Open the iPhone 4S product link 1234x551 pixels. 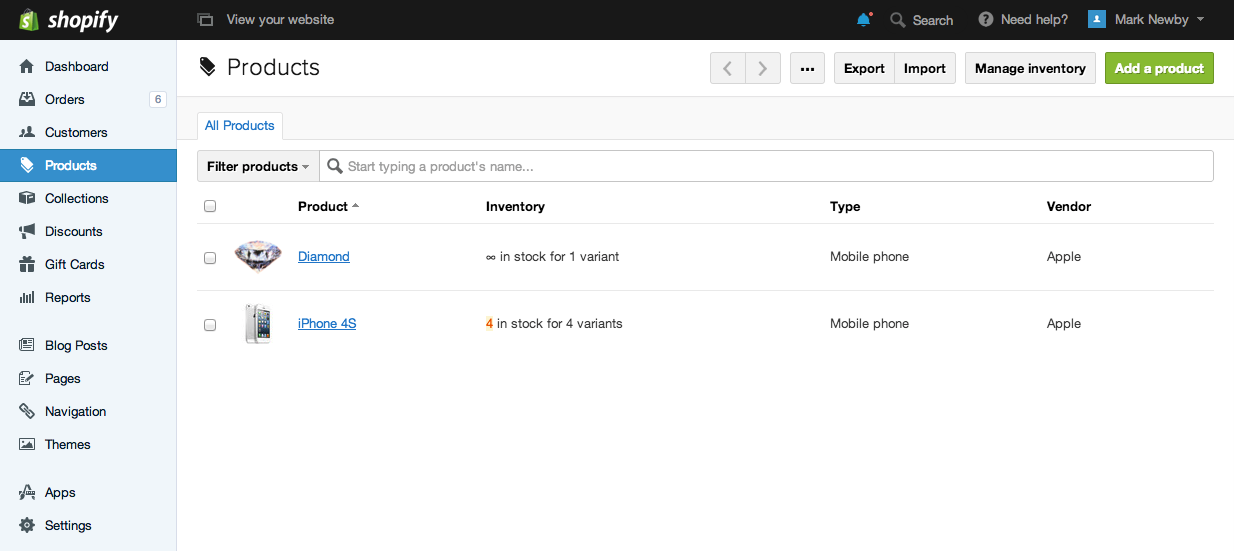point(327,323)
